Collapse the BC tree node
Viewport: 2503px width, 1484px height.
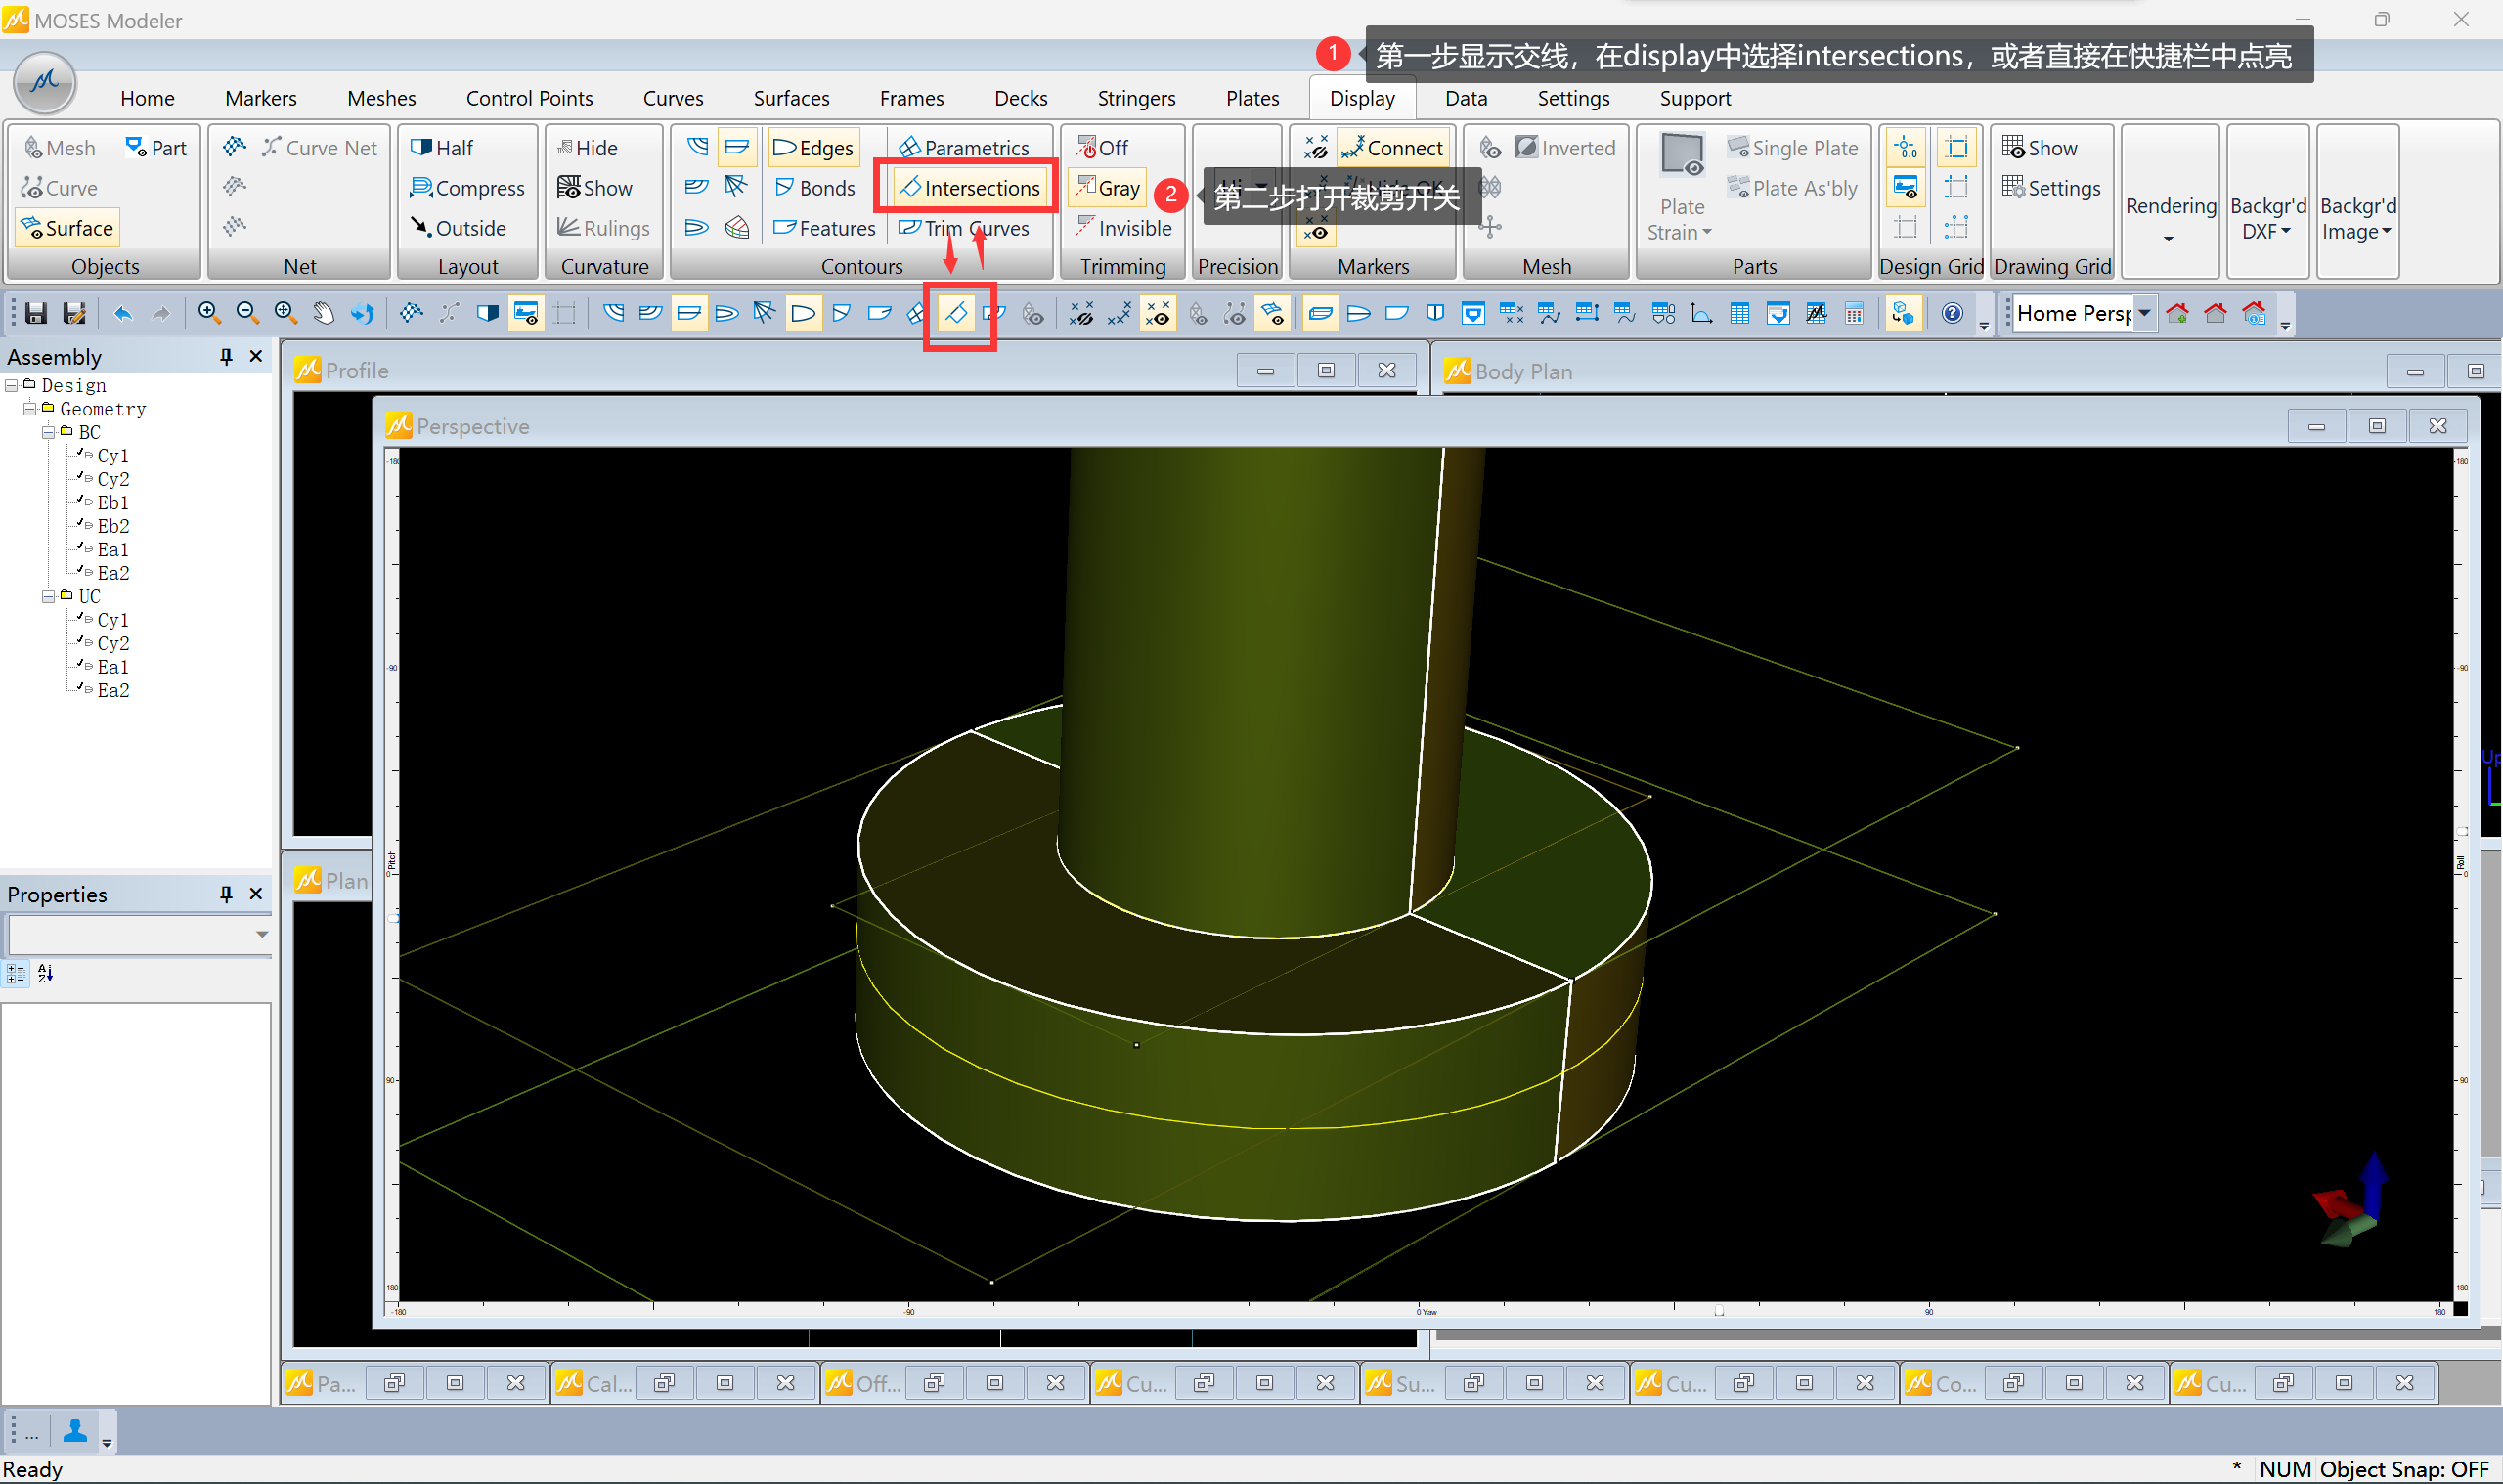pos(48,433)
